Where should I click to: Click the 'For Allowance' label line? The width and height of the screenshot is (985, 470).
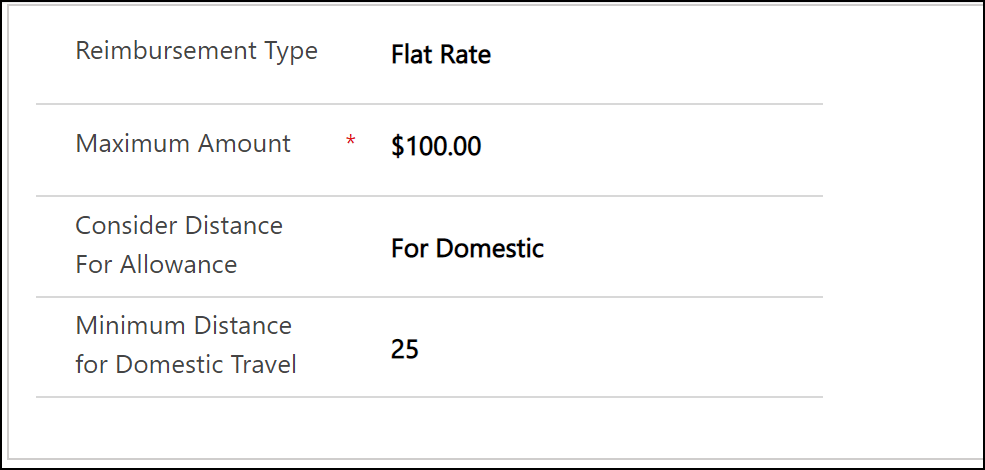tap(156, 265)
